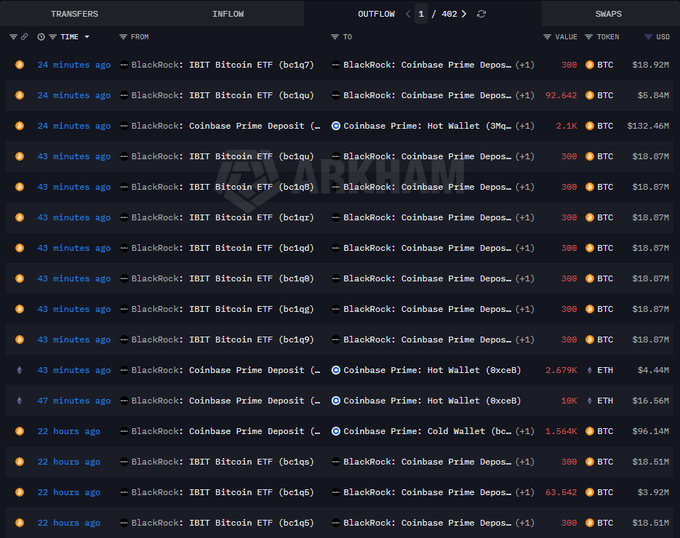Click BTC token icon in the $132.46M row

pyautogui.click(x=589, y=126)
